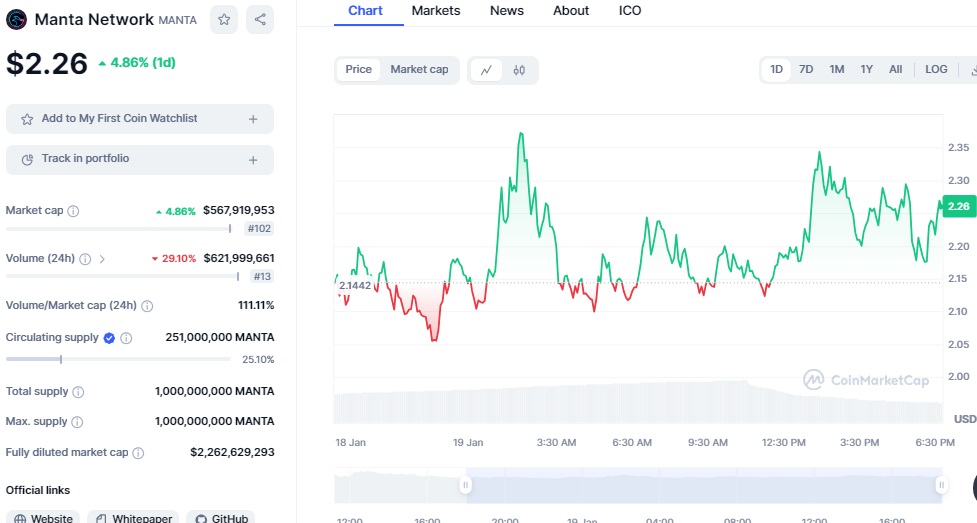Screen dimensions: 977x523
Task: Click the circulating supply progress bar
Action: click(x=118, y=360)
